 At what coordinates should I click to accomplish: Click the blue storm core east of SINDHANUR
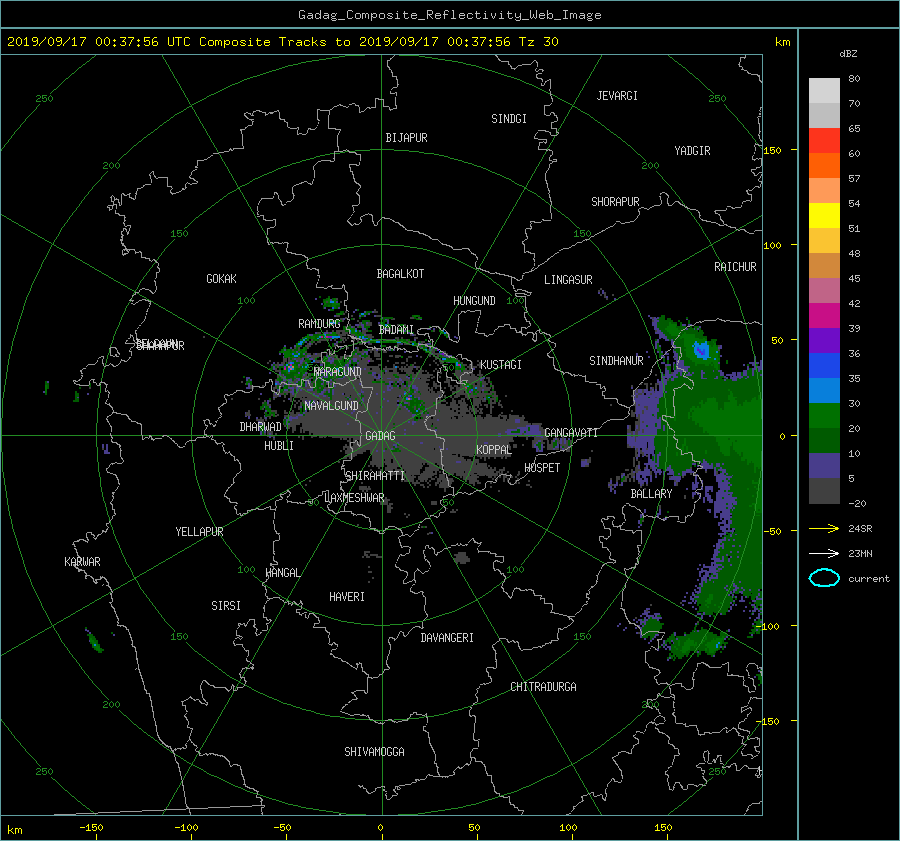(x=701, y=350)
